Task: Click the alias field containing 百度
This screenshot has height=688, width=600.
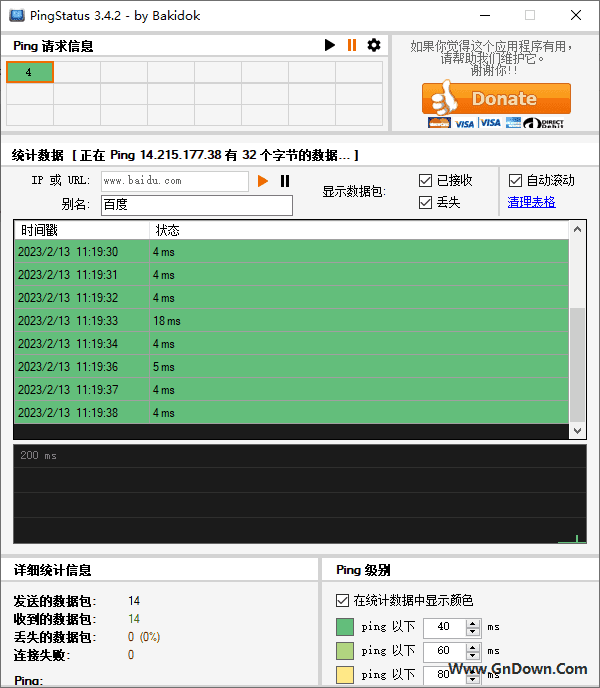Action: [x=197, y=205]
